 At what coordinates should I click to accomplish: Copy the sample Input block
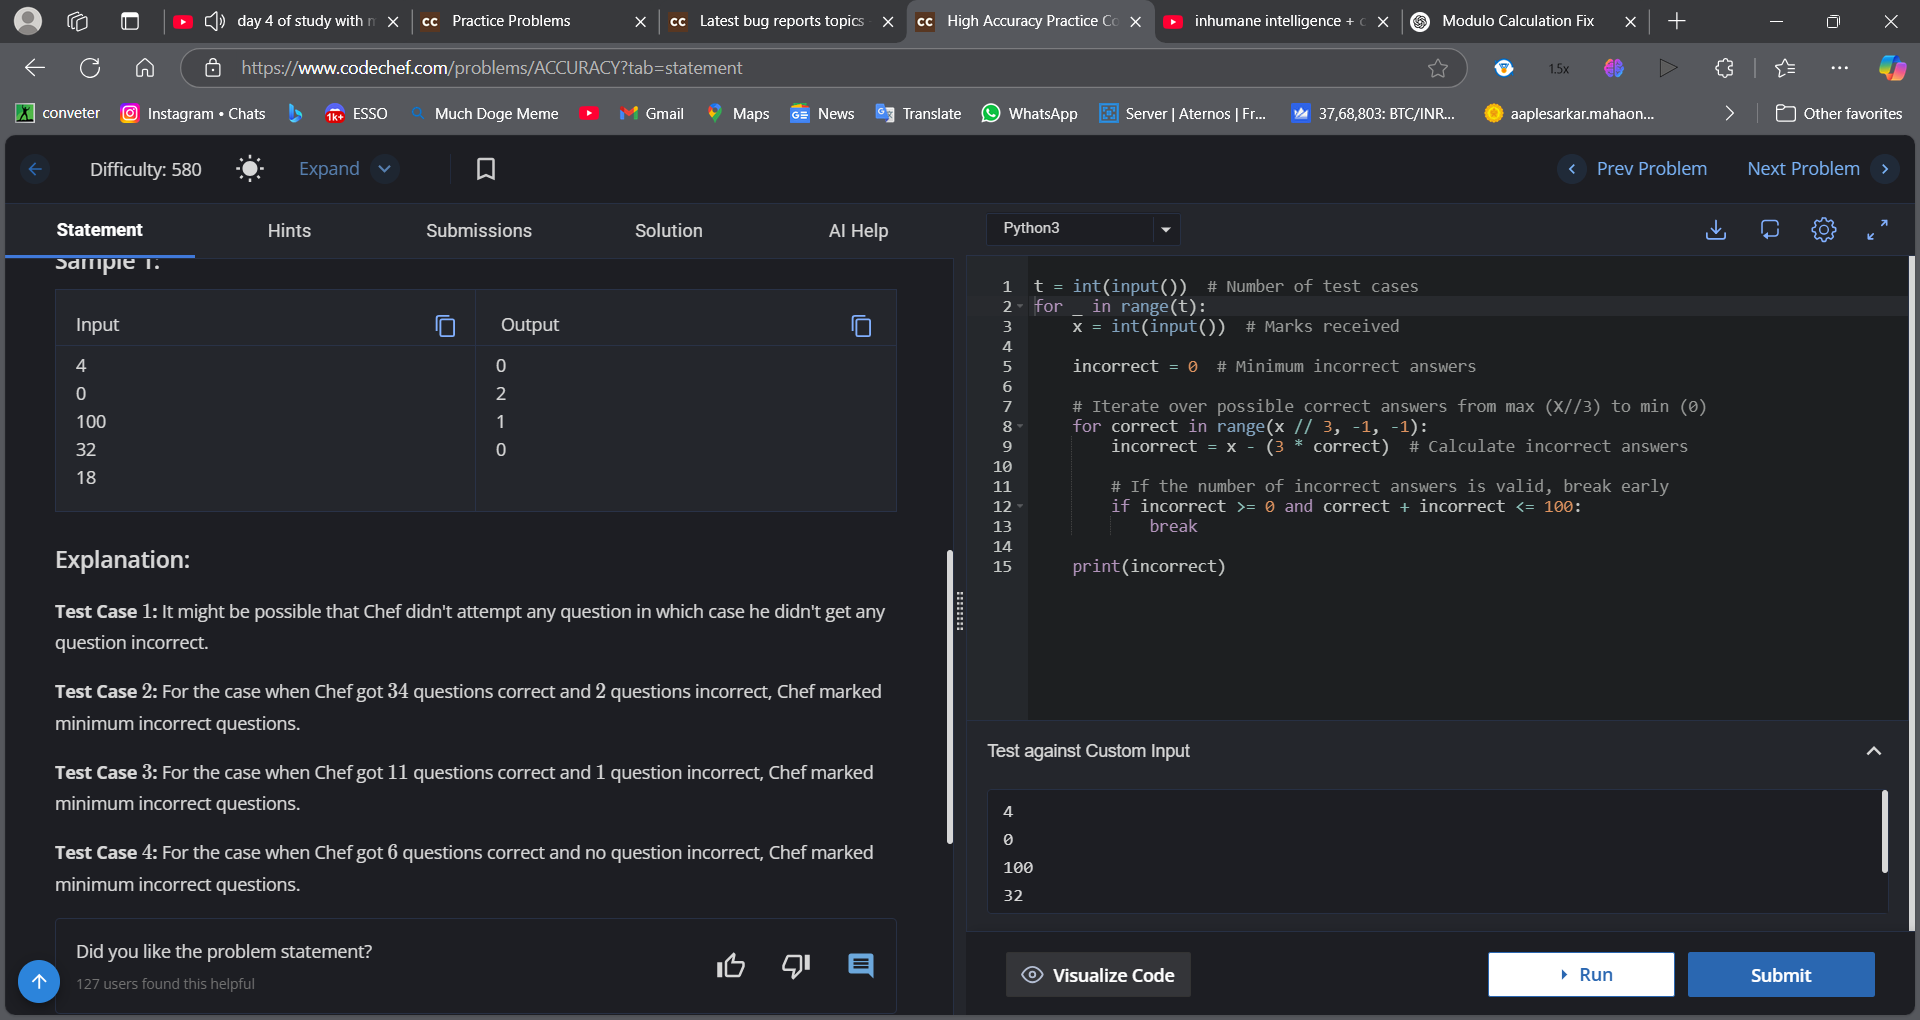[x=444, y=326]
